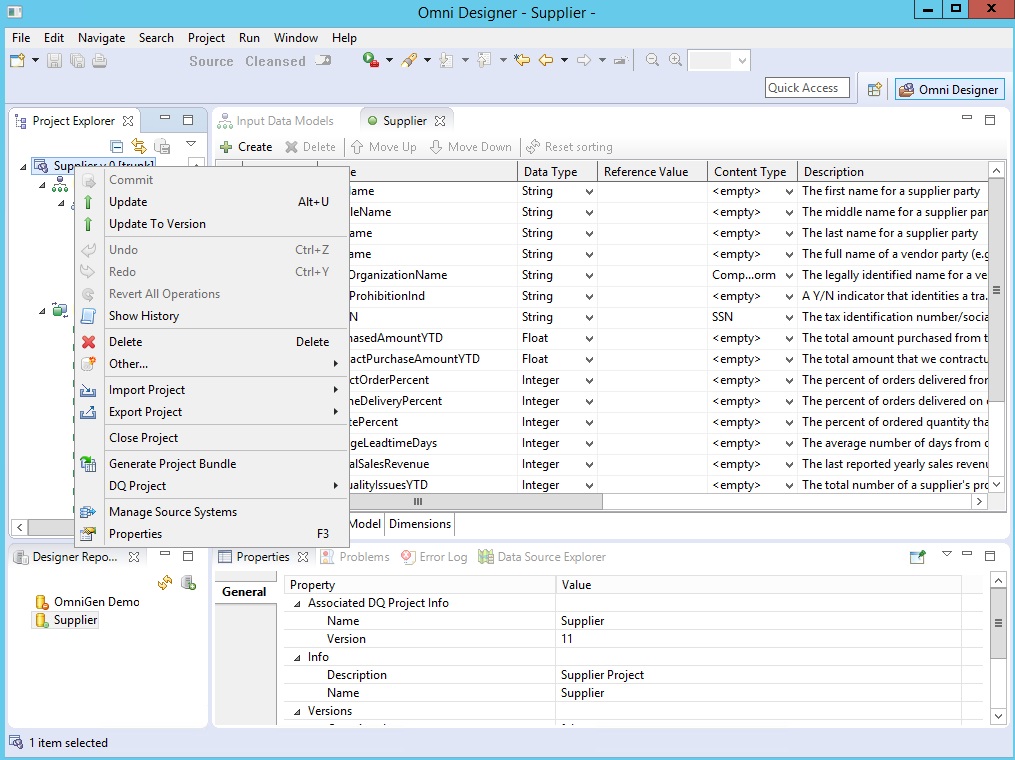Viewport: 1015px width, 760px height.
Task: Click the refresh icon in Designer Repository panel
Action: [x=165, y=583]
